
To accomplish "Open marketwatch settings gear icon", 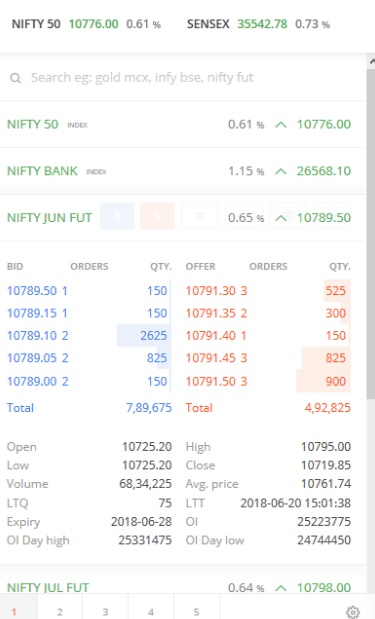I will (353, 611).
